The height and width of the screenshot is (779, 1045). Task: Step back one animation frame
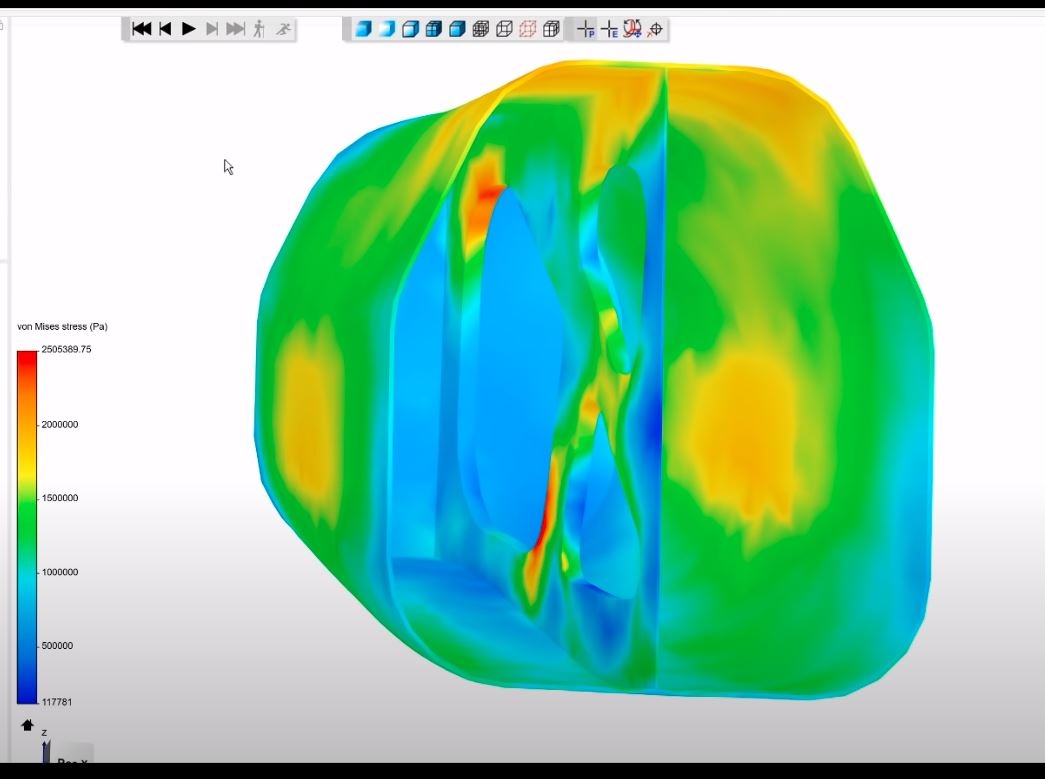pyautogui.click(x=165, y=29)
